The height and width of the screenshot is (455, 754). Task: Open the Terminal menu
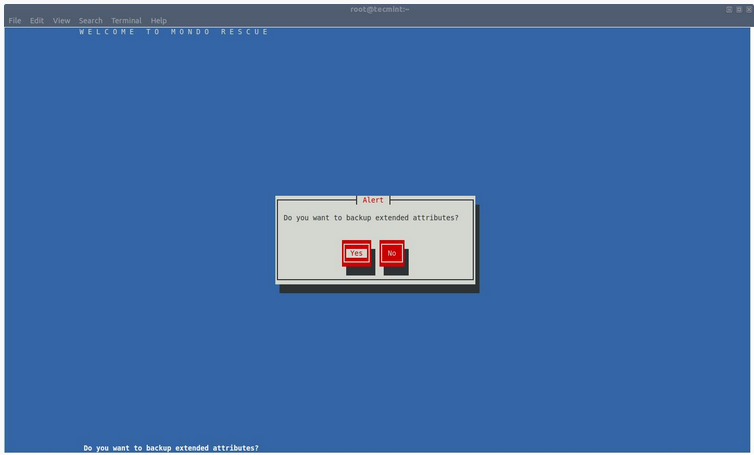click(x=126, y=20)
